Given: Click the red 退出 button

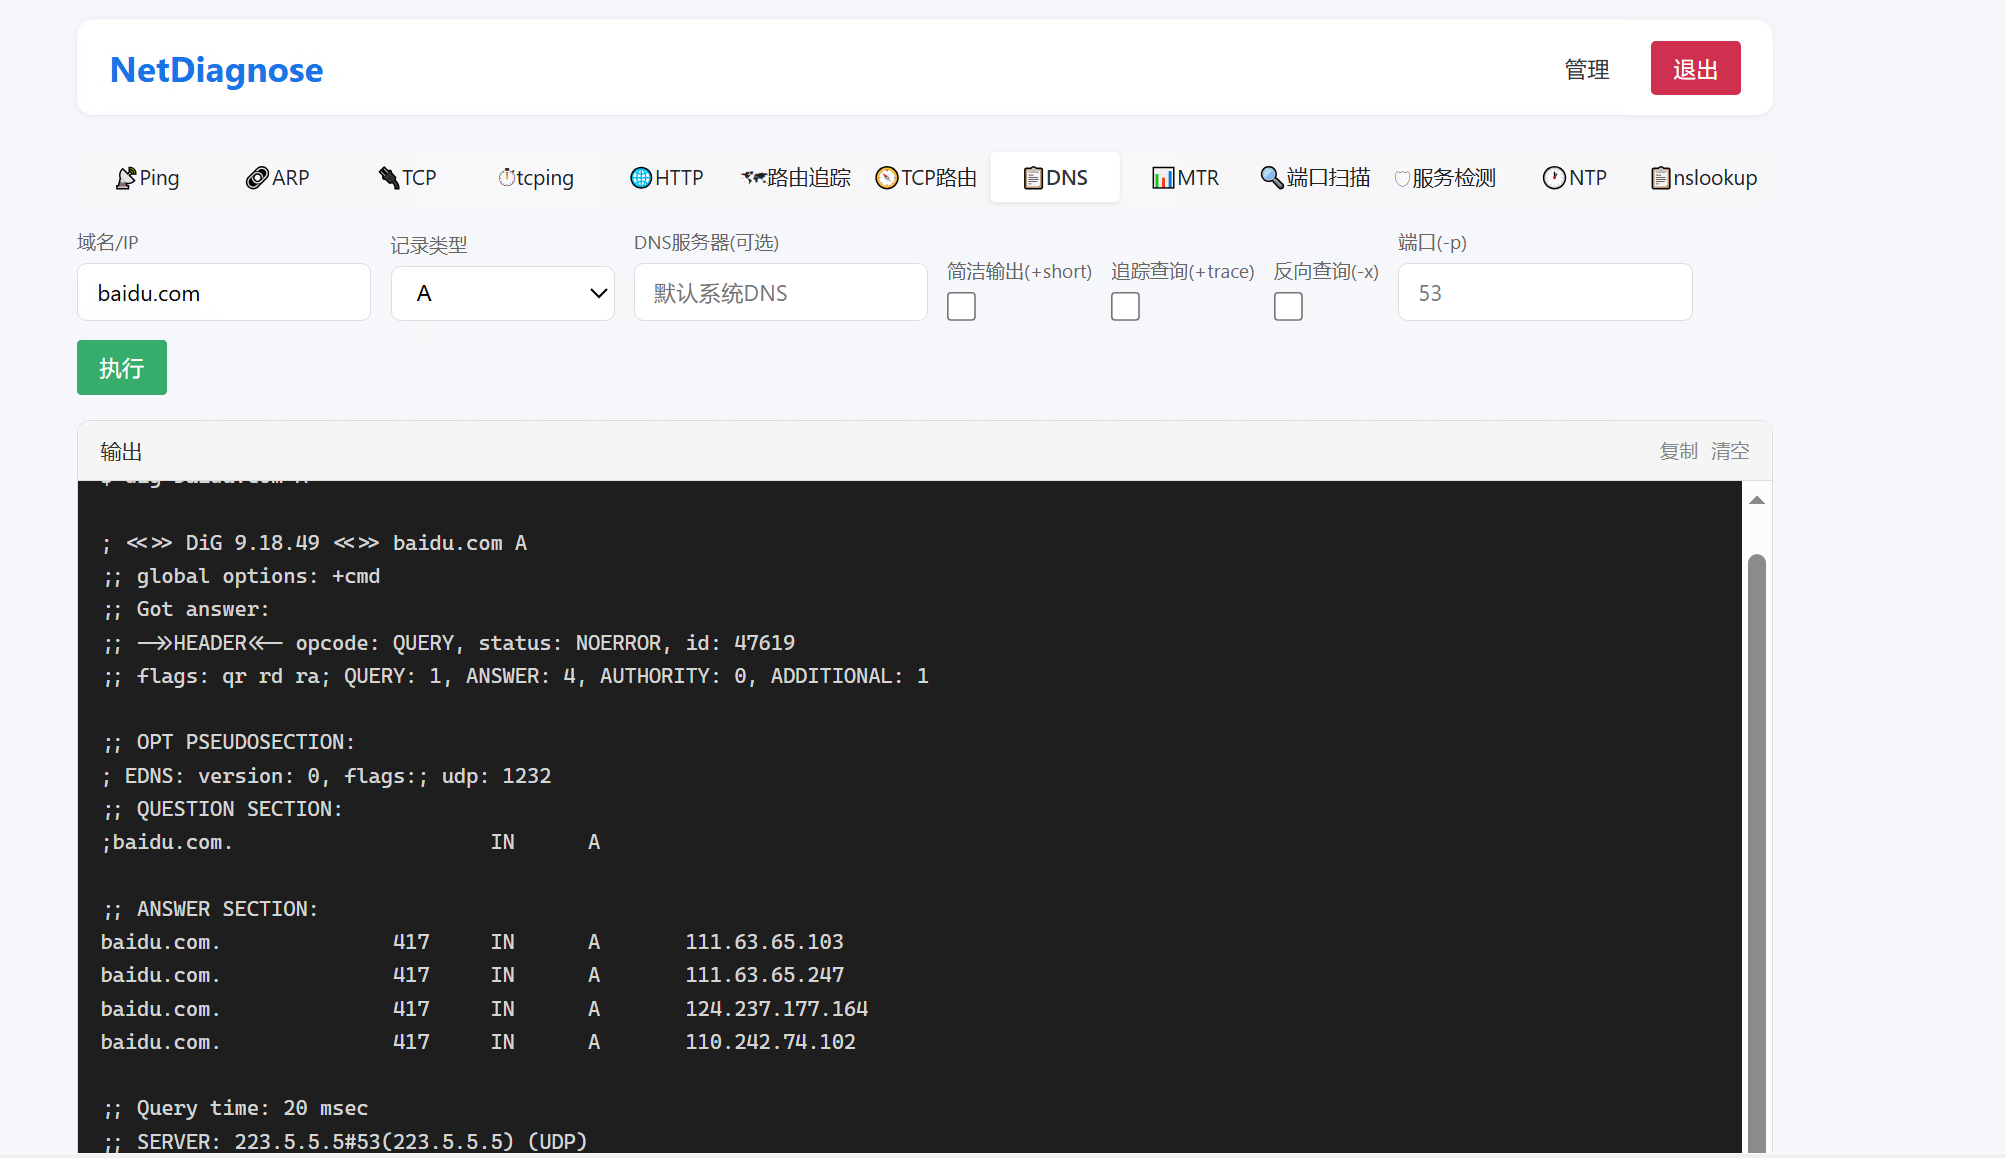Looking at the screenshot, I should click(1695, 68).
